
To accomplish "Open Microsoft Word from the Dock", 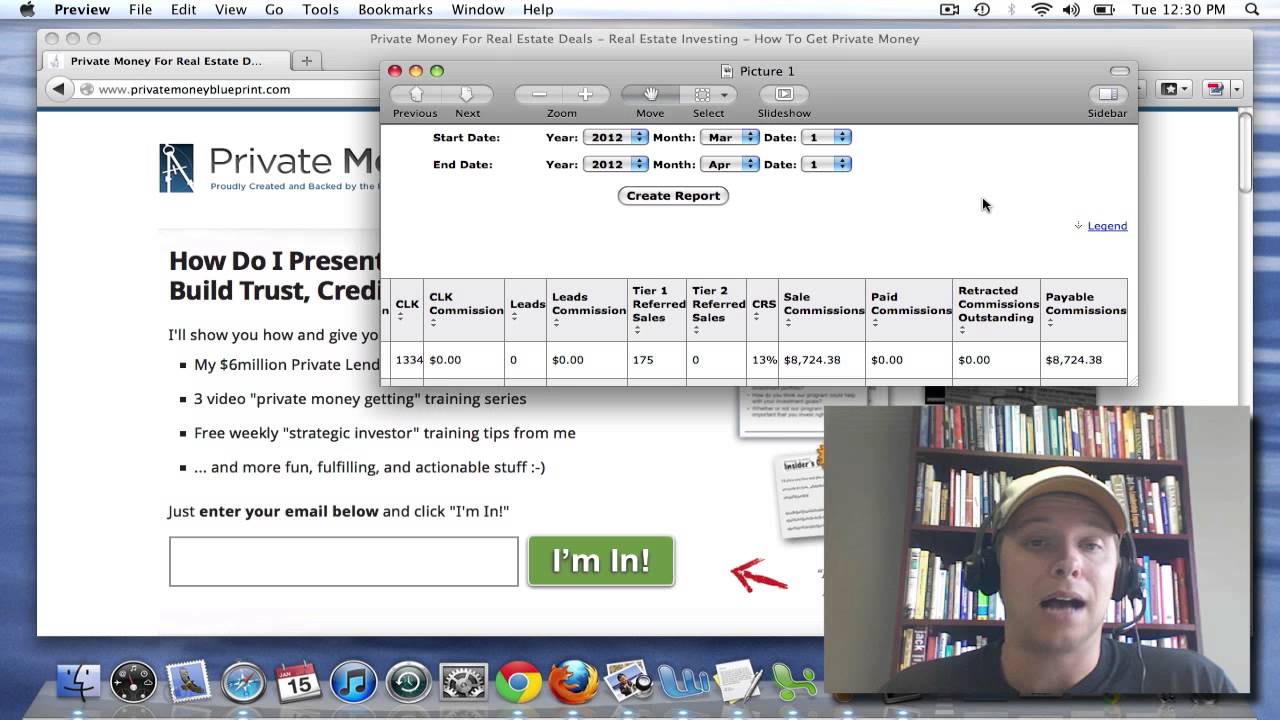I will [684, 683].
